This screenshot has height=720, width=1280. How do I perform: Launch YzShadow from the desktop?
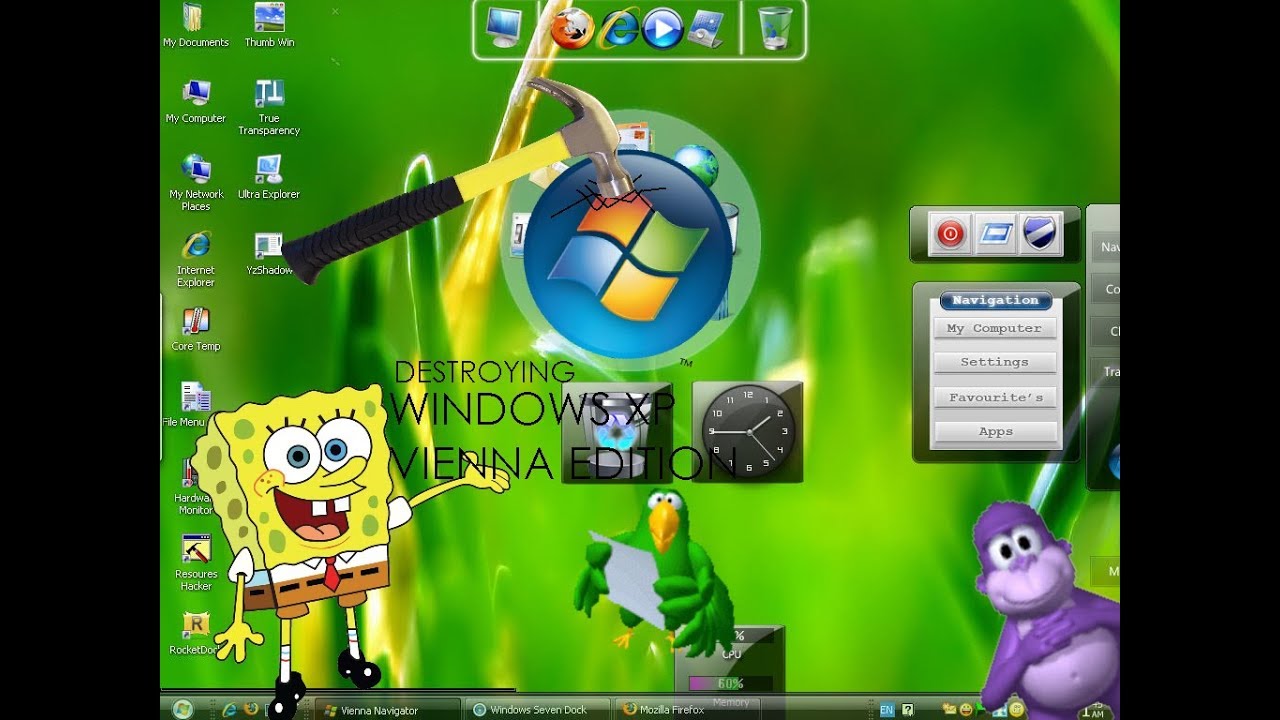click(269, 253)
